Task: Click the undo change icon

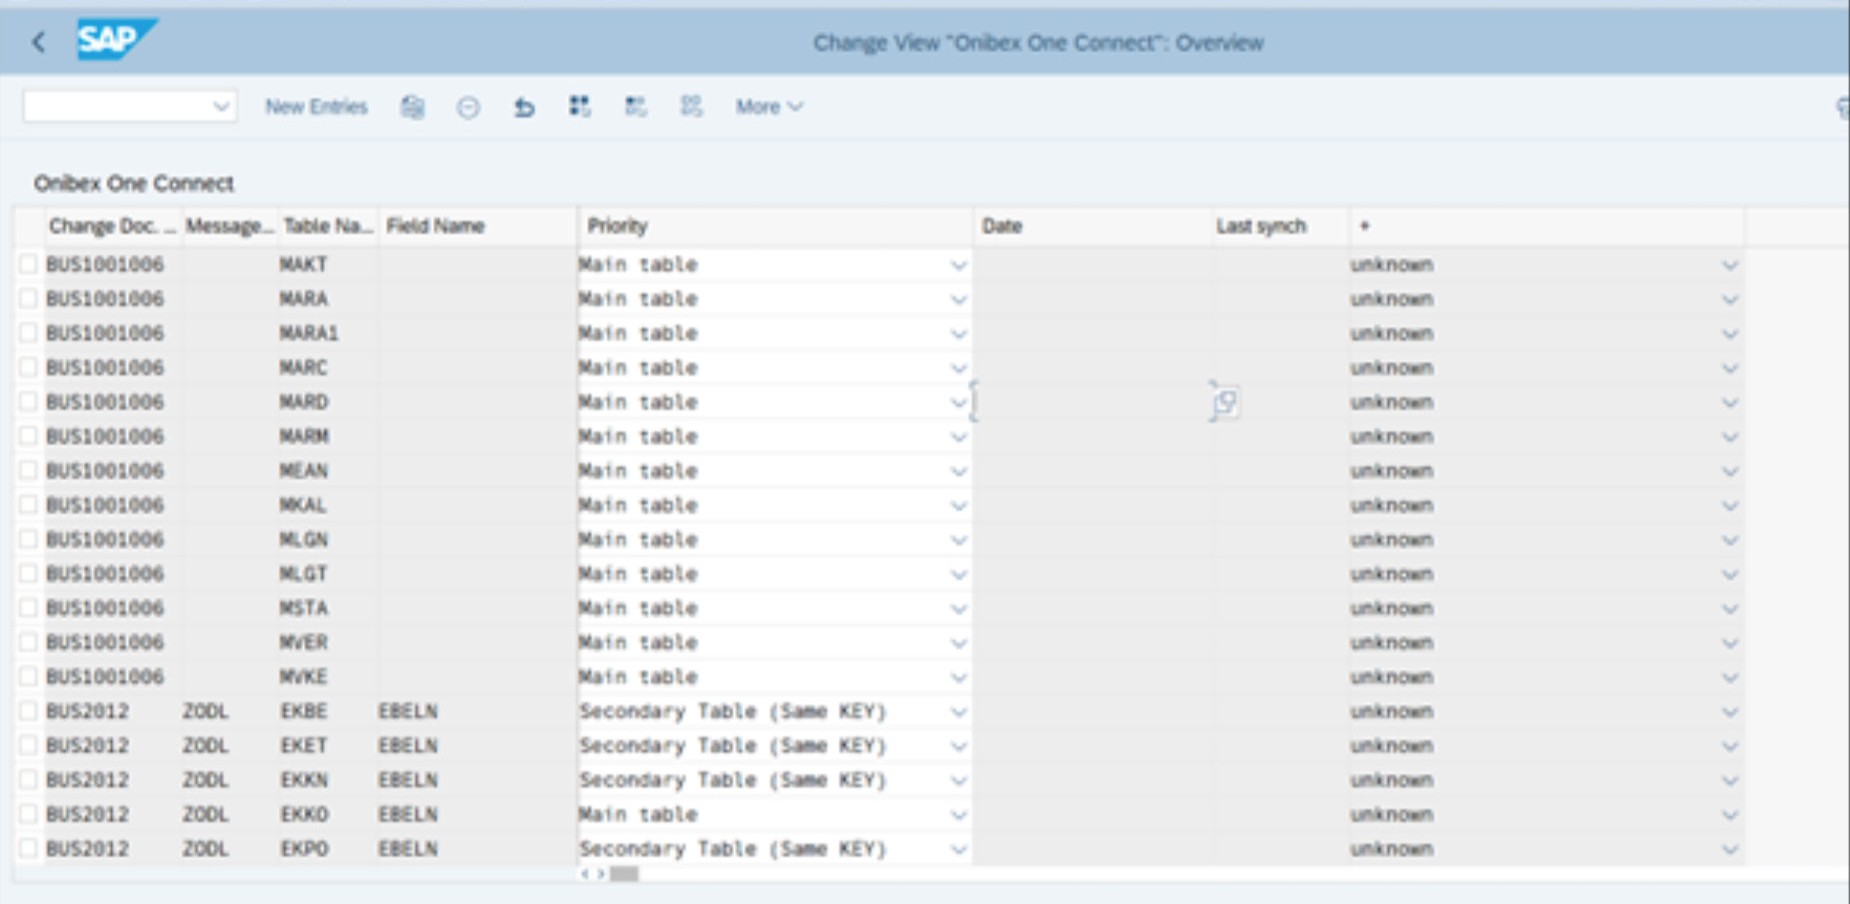Action: (524, 107)
